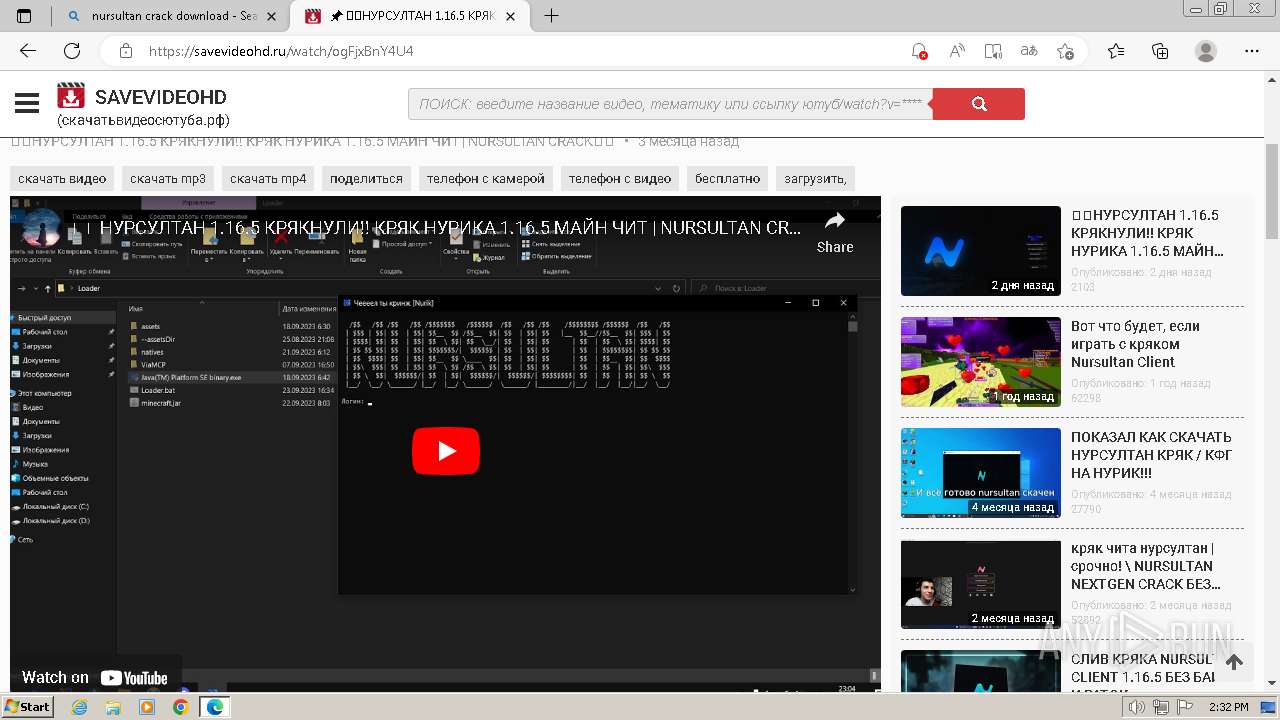Open the Collections icon
This screenshot has width=1280, height=720.
[x=1160, y=51]
